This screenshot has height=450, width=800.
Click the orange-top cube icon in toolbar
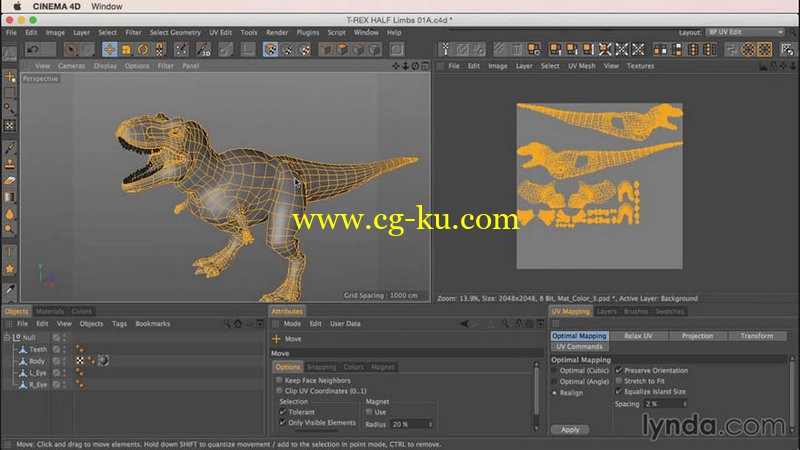342,49
